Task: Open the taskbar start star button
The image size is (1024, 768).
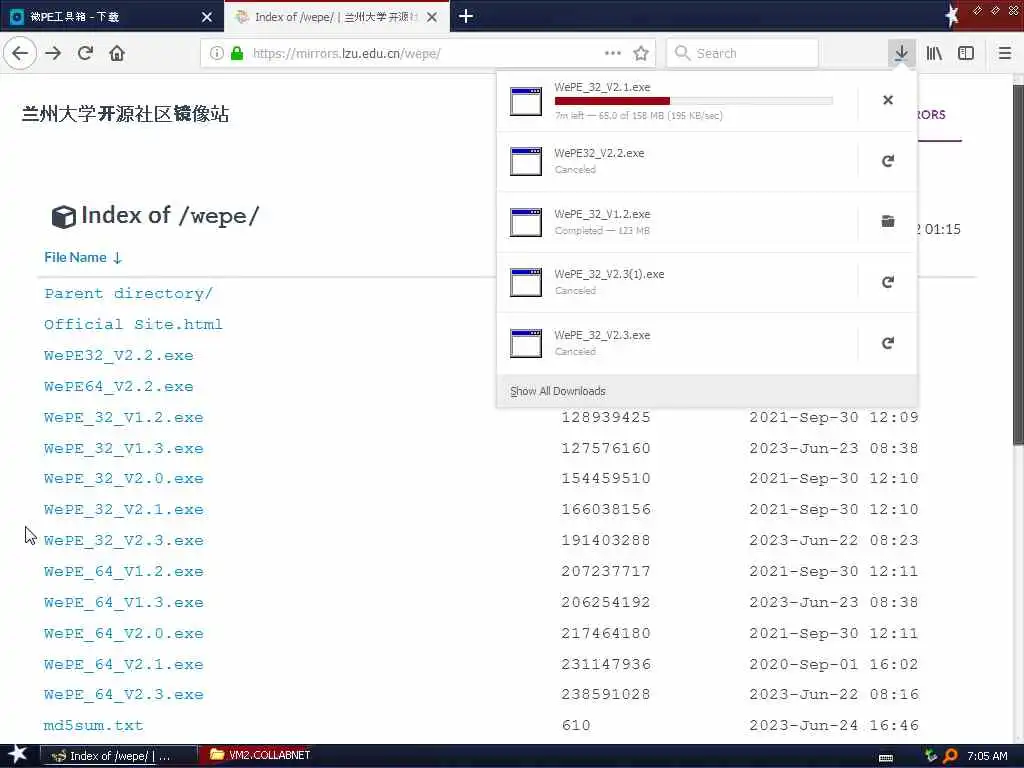Action: [x=16, y=754]
